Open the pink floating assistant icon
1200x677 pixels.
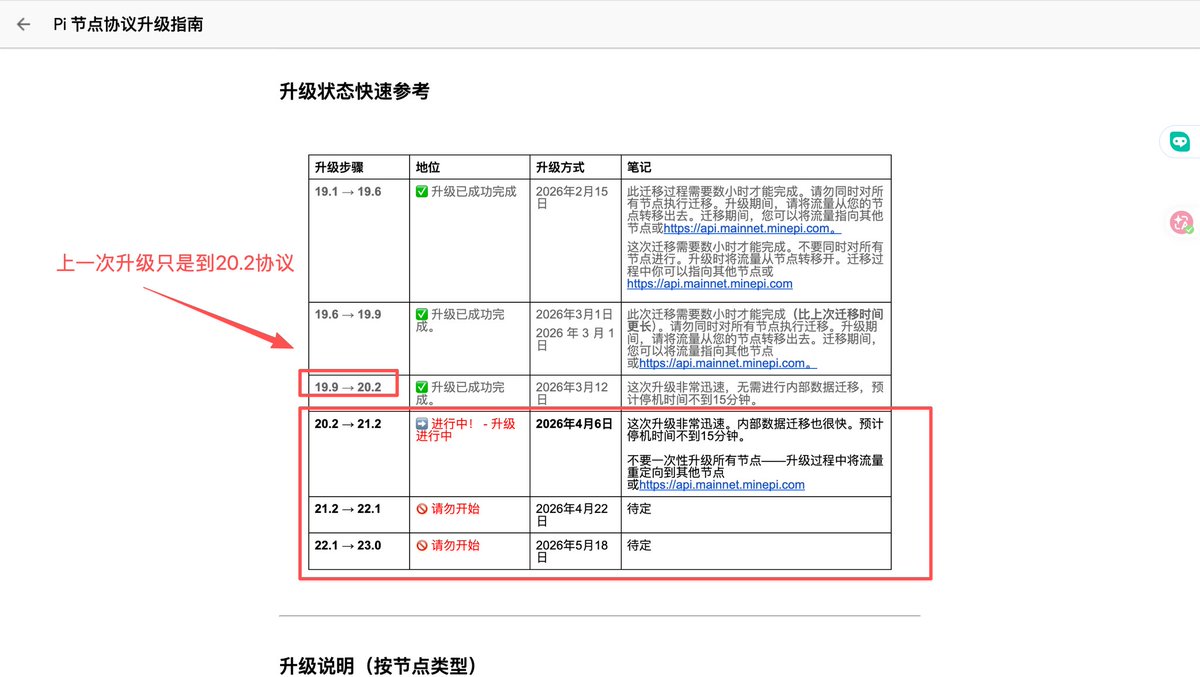tap(1182, 223)
